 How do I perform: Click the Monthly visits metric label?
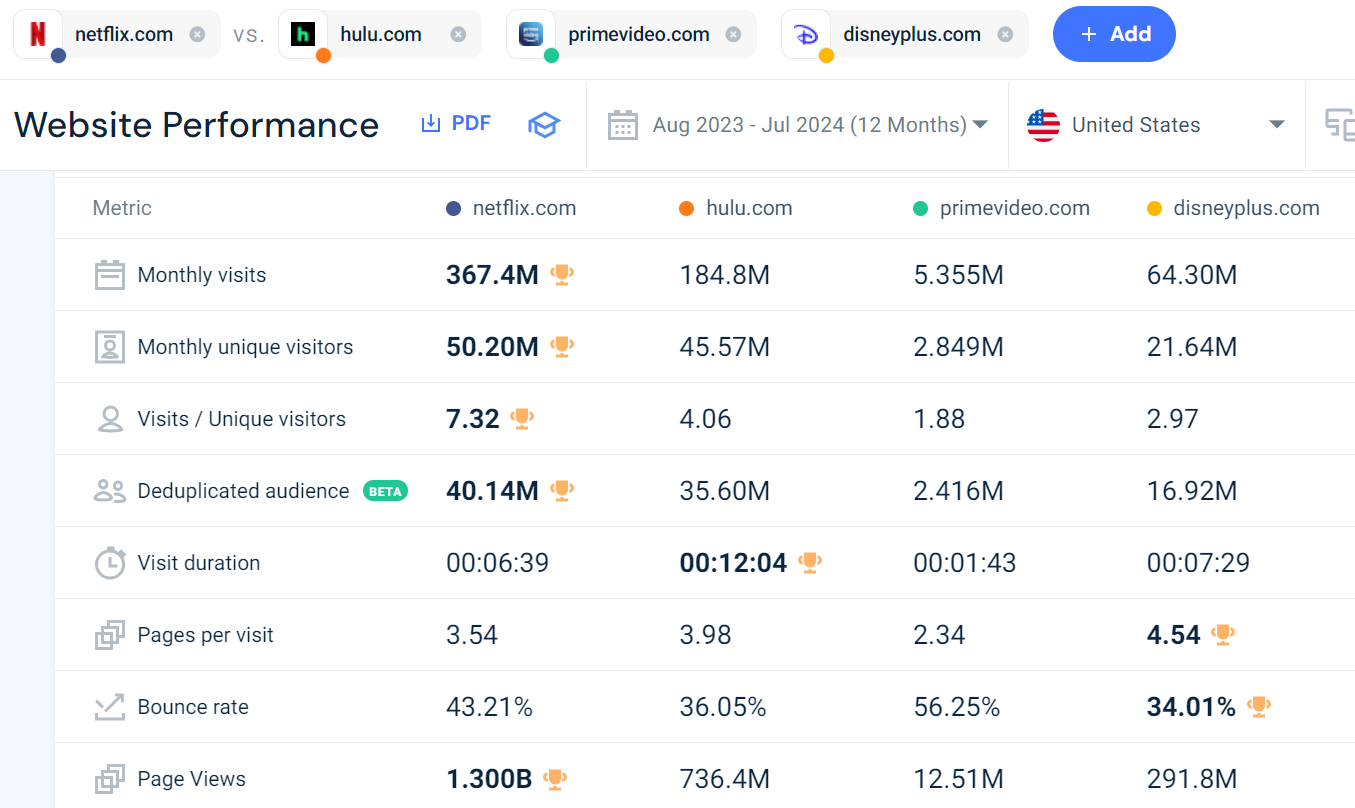point(202,275)
